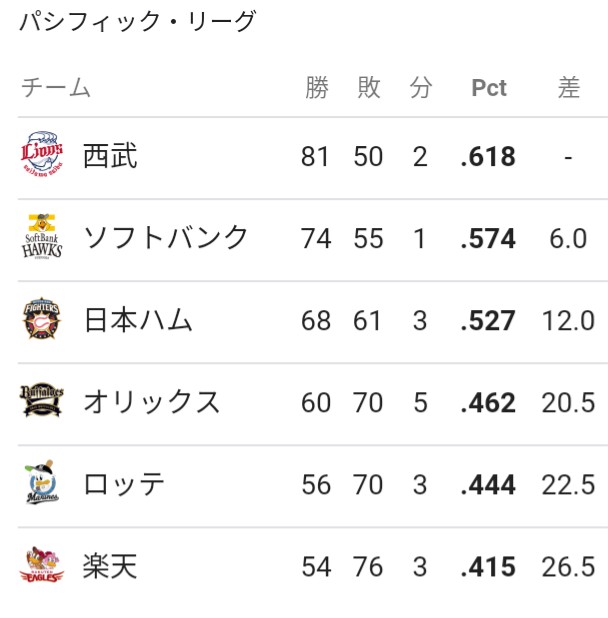Screen dimensions: 608x618
Task: Open the 楽天 team name
Action: pos(110,566)
